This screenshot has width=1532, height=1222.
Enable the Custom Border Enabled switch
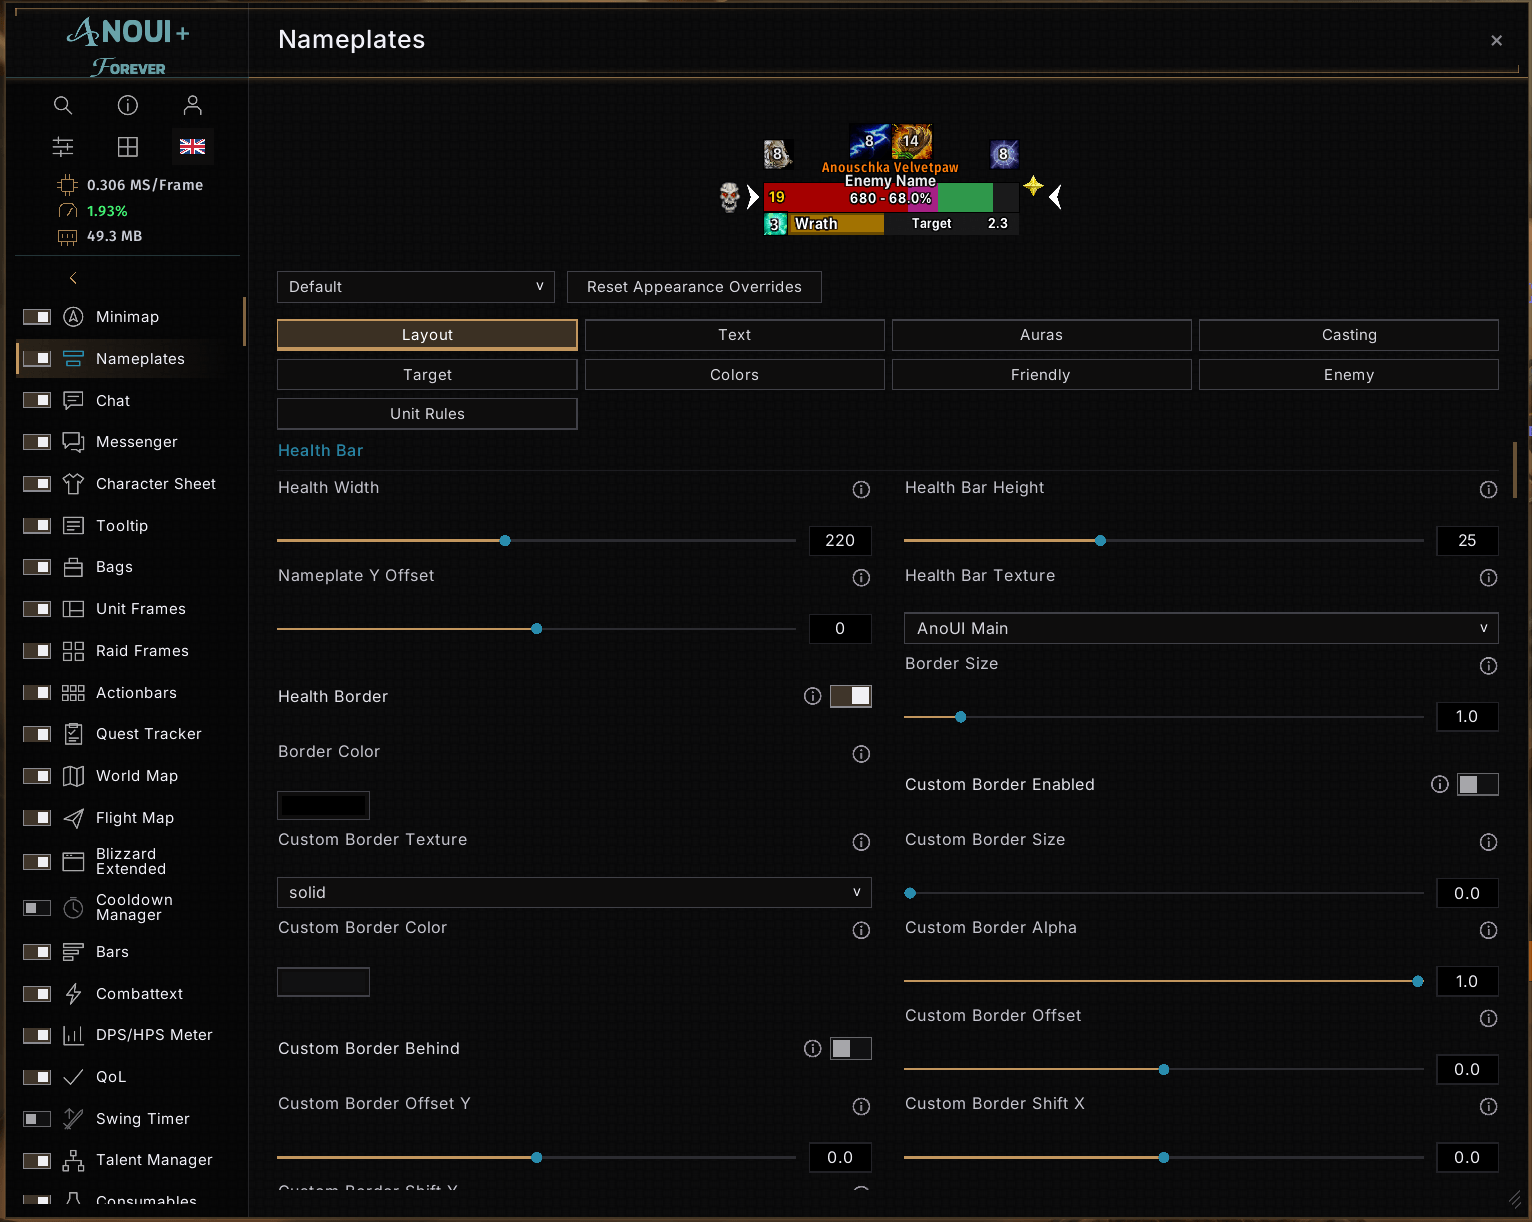point(1478,784)
